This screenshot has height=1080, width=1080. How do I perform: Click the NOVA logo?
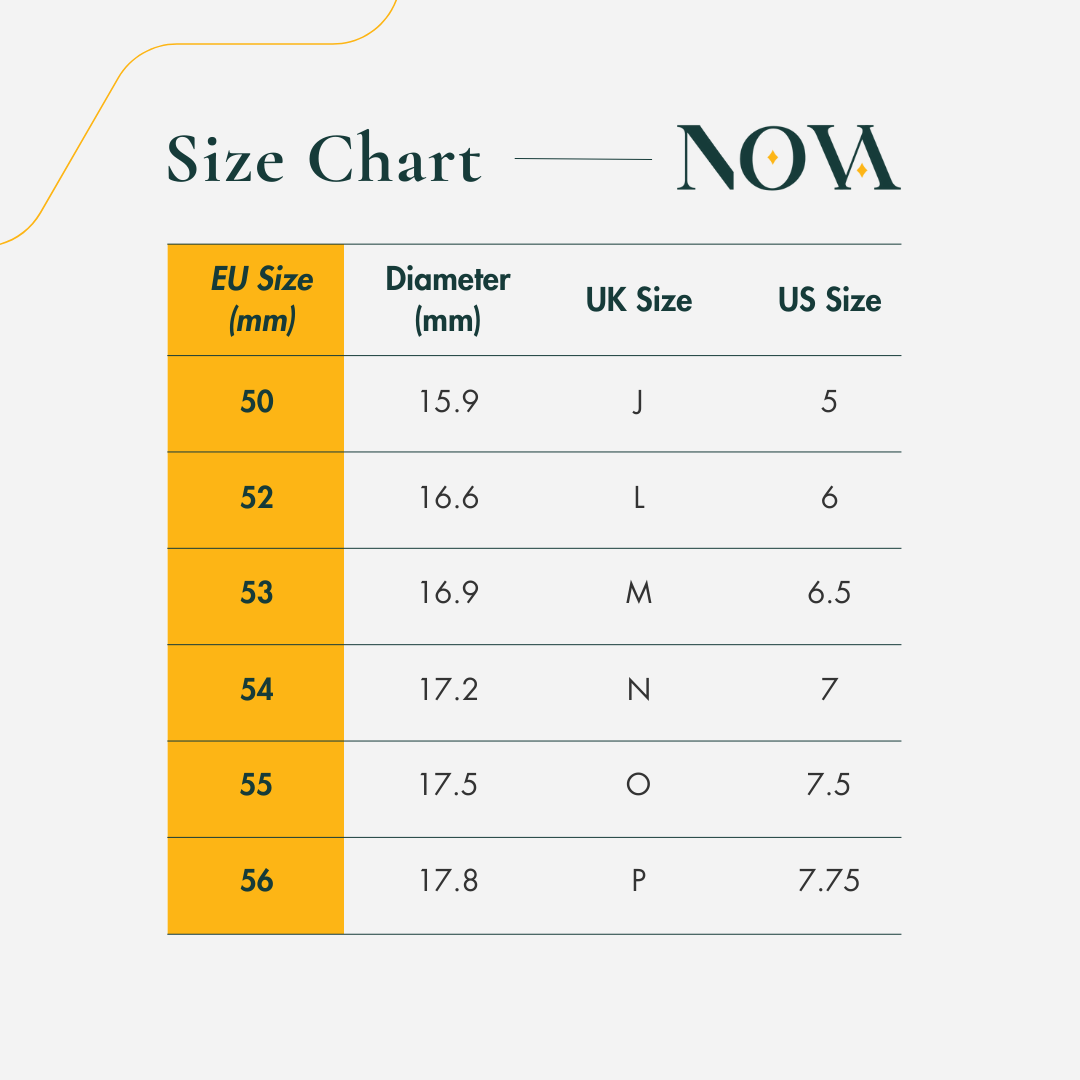(x=789, y=158)
